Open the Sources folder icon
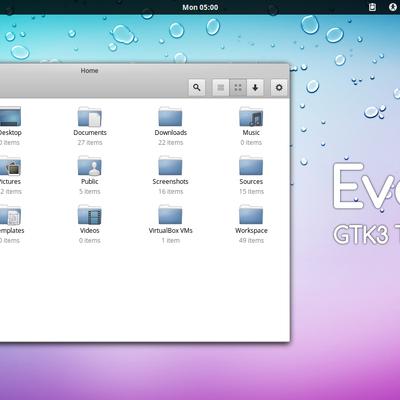Image resolution: width=400 pixels, height=400 pixels. click(251, 166)
